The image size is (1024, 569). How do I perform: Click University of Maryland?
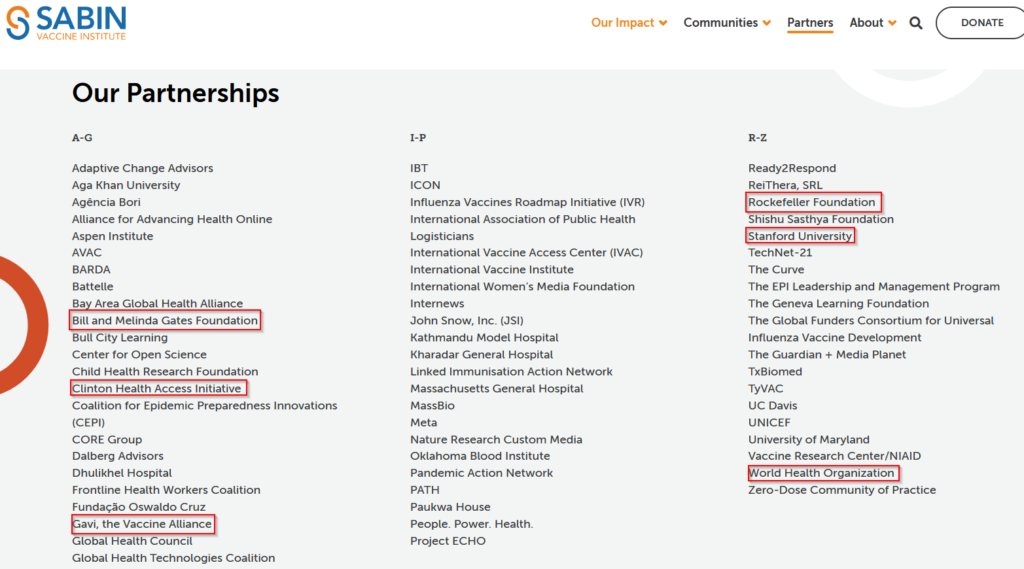click(x=808, y=439)
